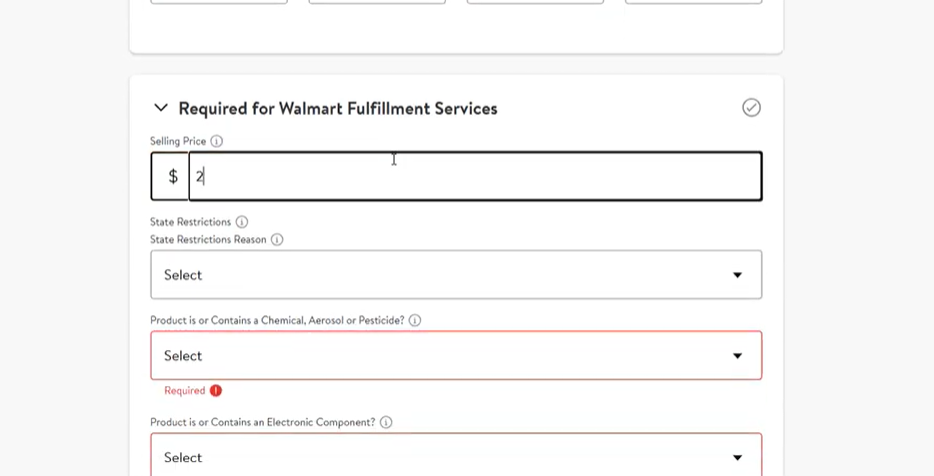This screenshot has height=476, width=934.
Task: Click the Chemical, Aerosol or Pesticide question label
Action: 277,321
